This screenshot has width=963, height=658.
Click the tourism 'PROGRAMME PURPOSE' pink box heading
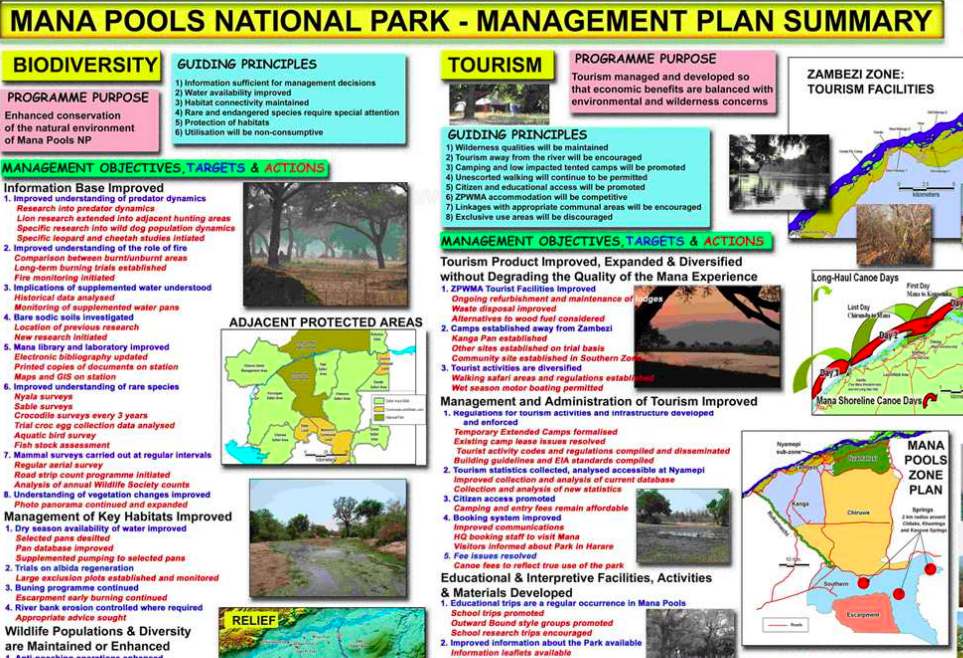[645, 59]
